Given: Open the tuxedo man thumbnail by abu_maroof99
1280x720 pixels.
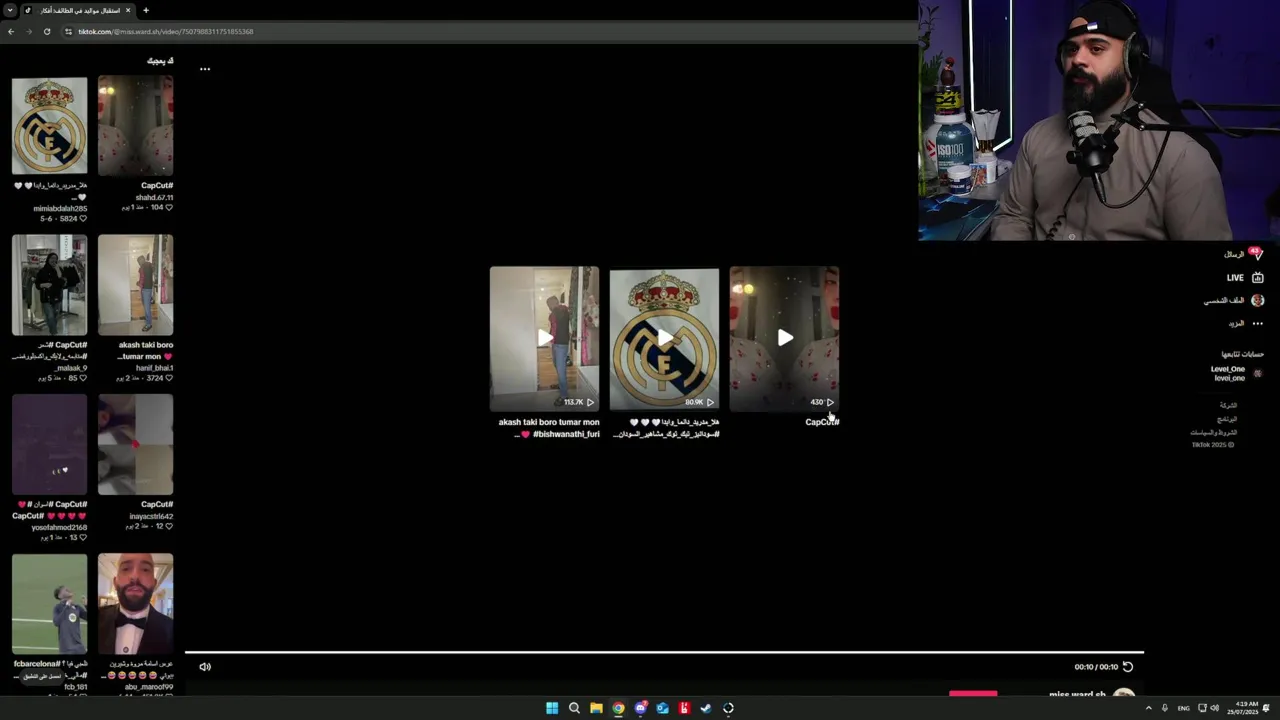Looking at the screenshot, I should coord(135,604).
